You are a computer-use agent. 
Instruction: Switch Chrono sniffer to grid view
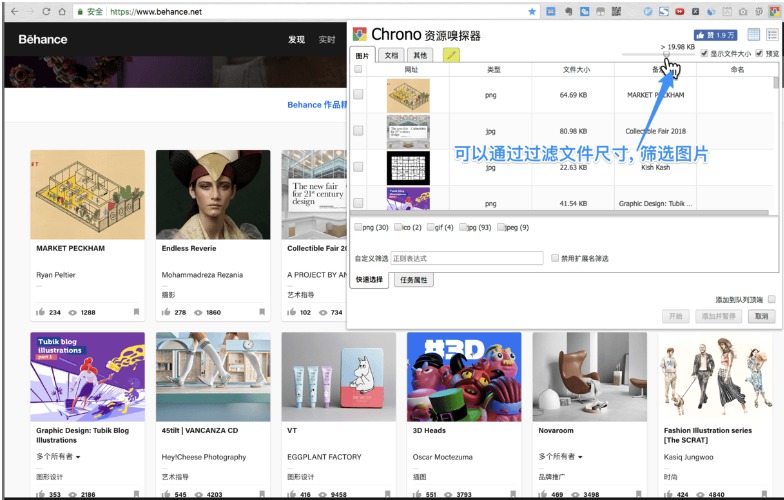coord(754,34)
